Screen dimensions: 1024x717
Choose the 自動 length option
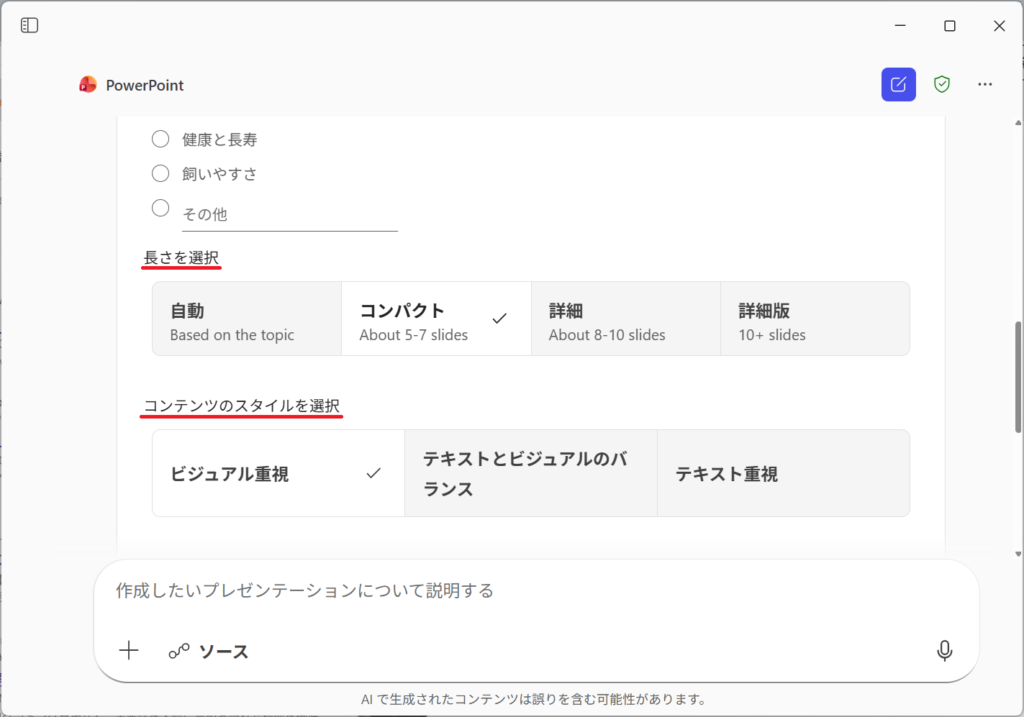(x=247, y=319)
